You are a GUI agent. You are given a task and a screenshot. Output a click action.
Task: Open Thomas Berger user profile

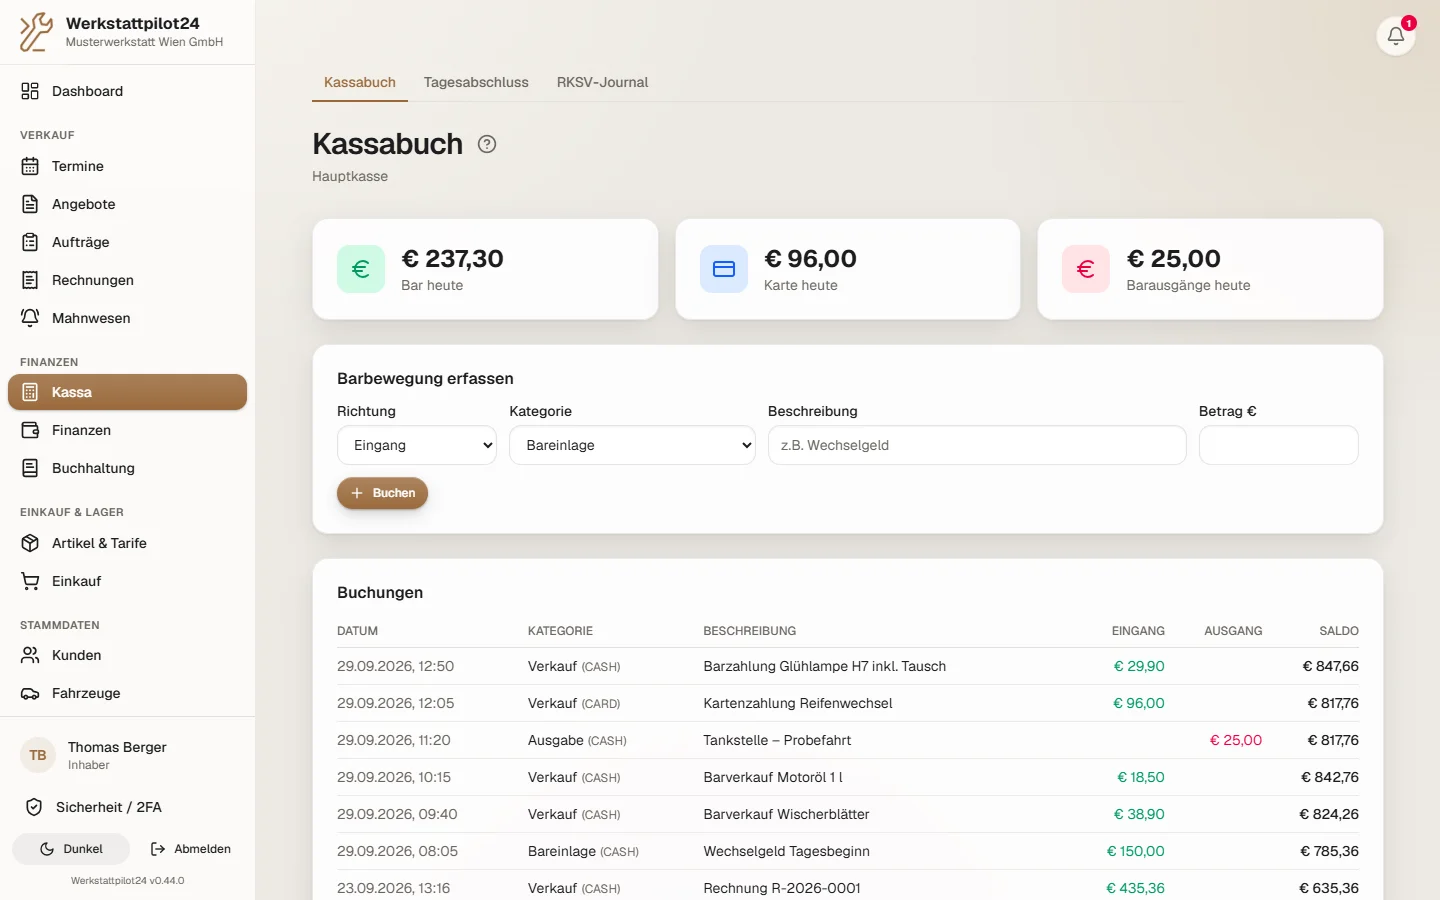(x=127, y=755)
